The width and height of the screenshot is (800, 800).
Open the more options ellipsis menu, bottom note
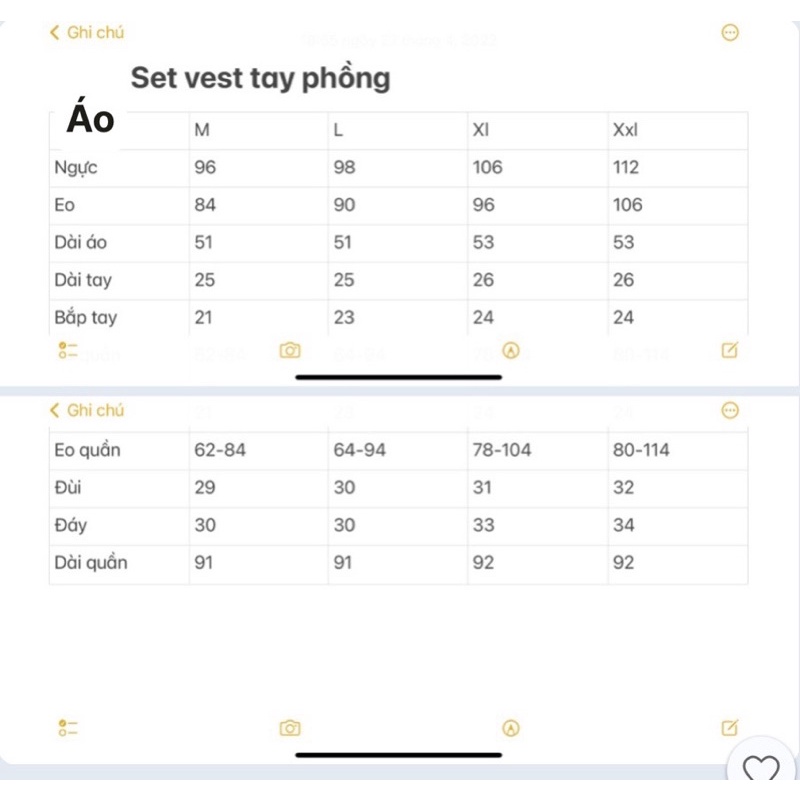click(x=729, y=410)
